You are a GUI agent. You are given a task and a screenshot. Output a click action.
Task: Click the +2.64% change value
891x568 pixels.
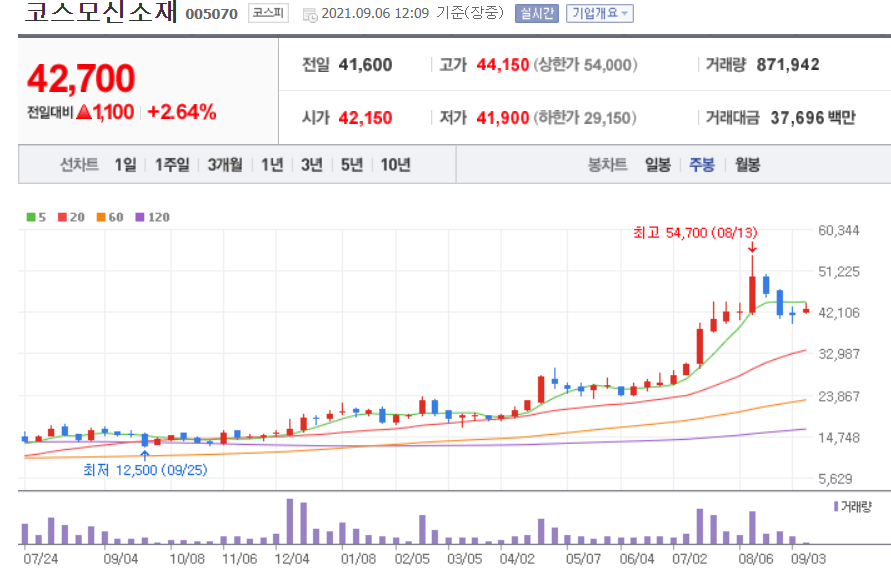tap(182, 112)
